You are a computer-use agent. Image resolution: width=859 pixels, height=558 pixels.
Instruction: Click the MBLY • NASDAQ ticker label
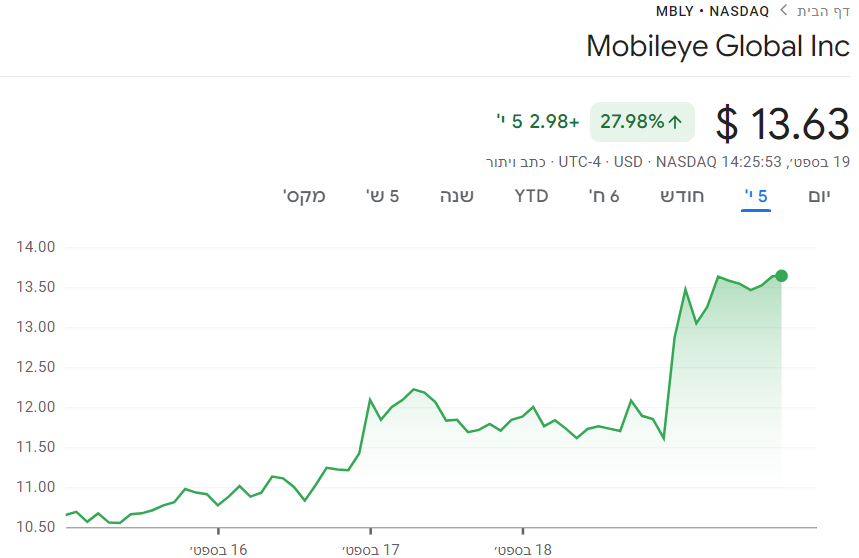pyautogui.click(x=713, y=11)
